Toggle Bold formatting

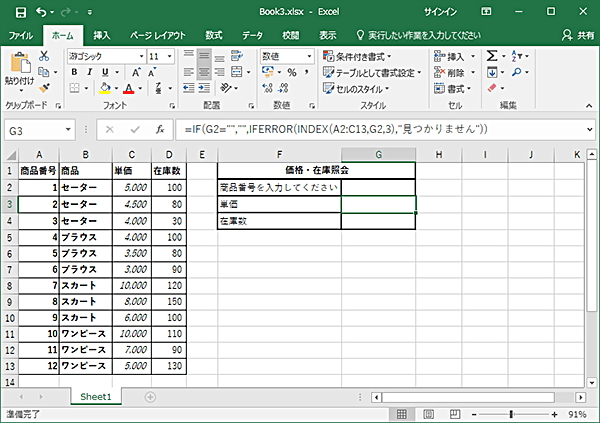coord(75,73)
